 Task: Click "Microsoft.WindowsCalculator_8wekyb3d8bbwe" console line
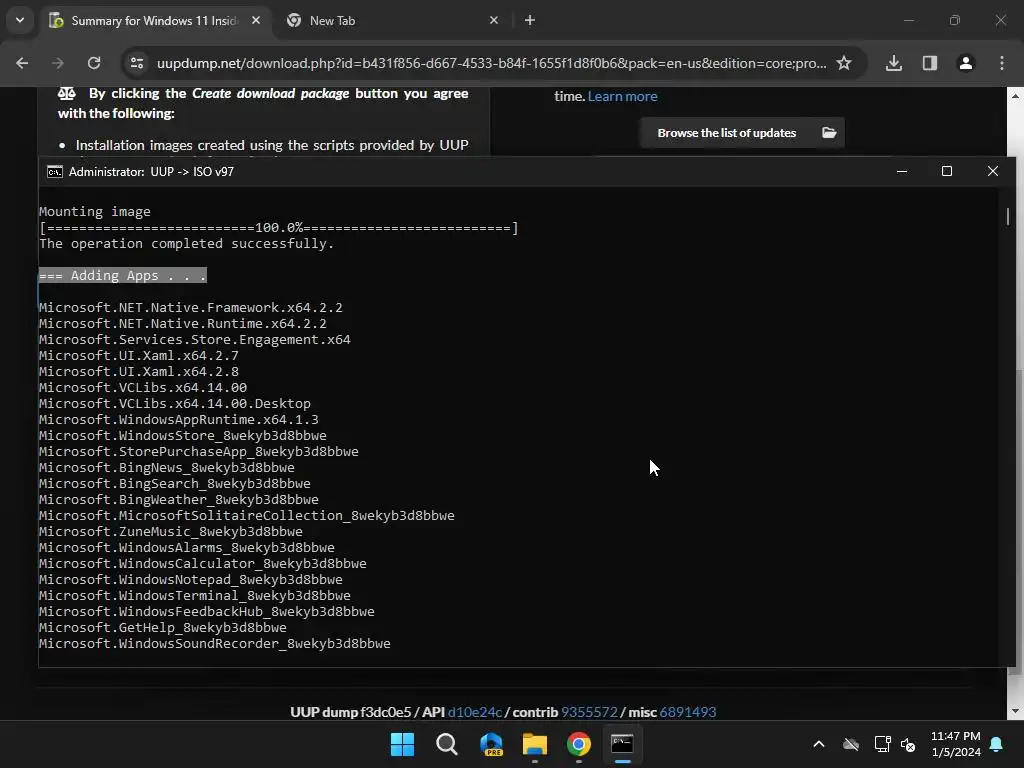coord(203,564)
